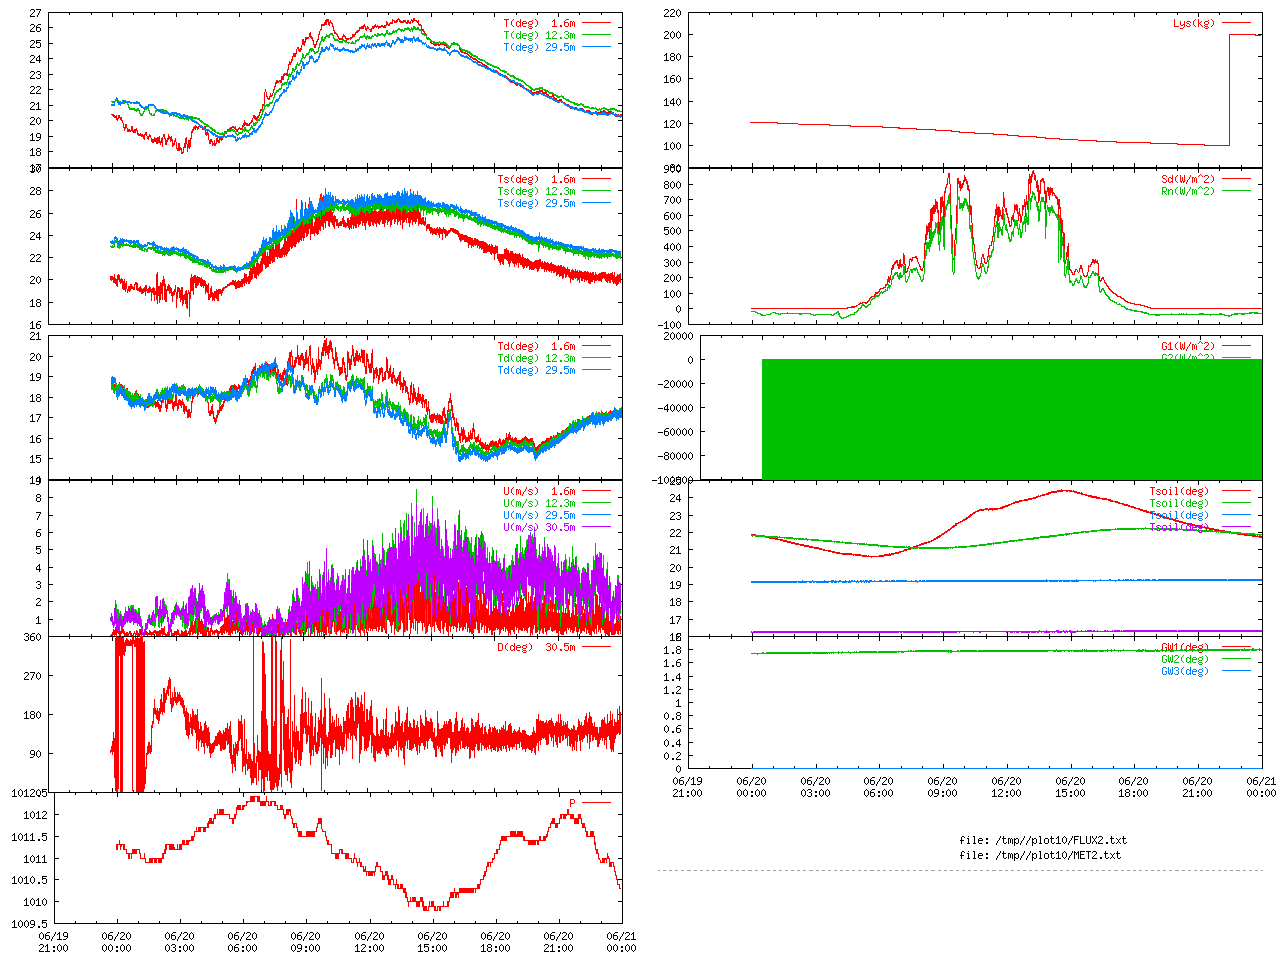This screenshot has width=1280, height=960.
Task: Select the '1010.5' pressure axis value
Action: (30, 880)
